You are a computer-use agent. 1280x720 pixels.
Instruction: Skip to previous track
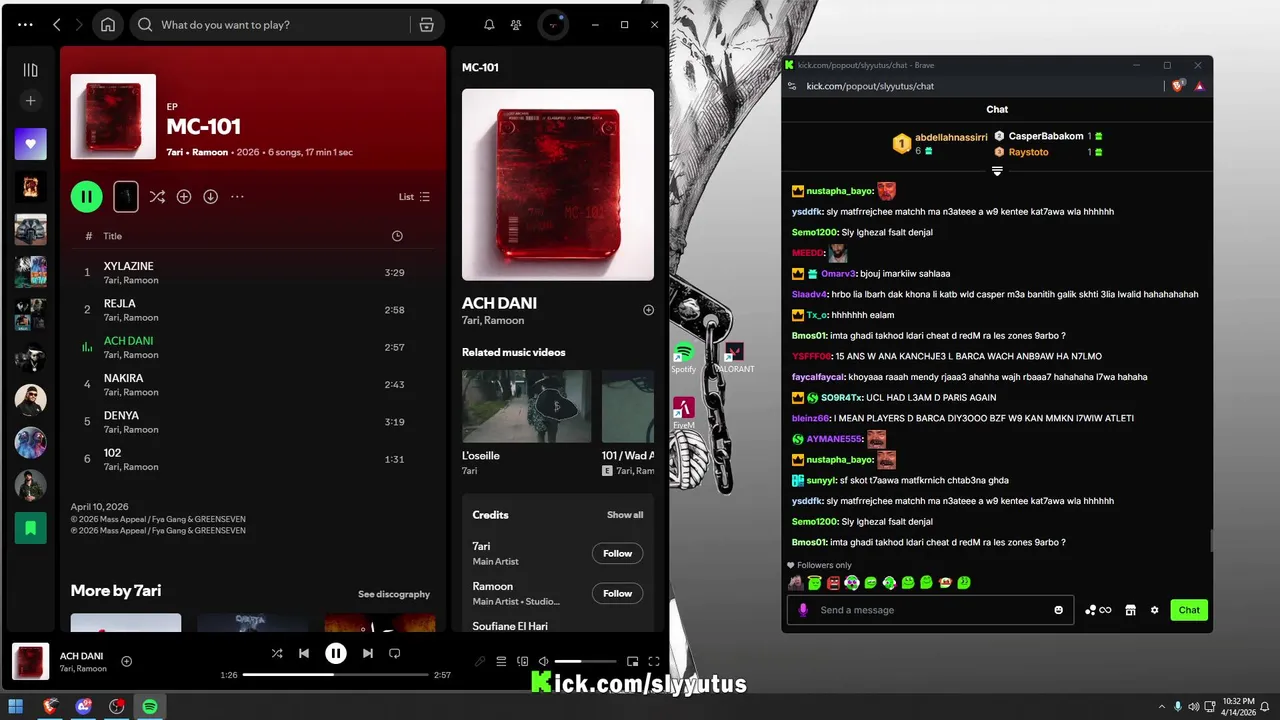(304, 653)
